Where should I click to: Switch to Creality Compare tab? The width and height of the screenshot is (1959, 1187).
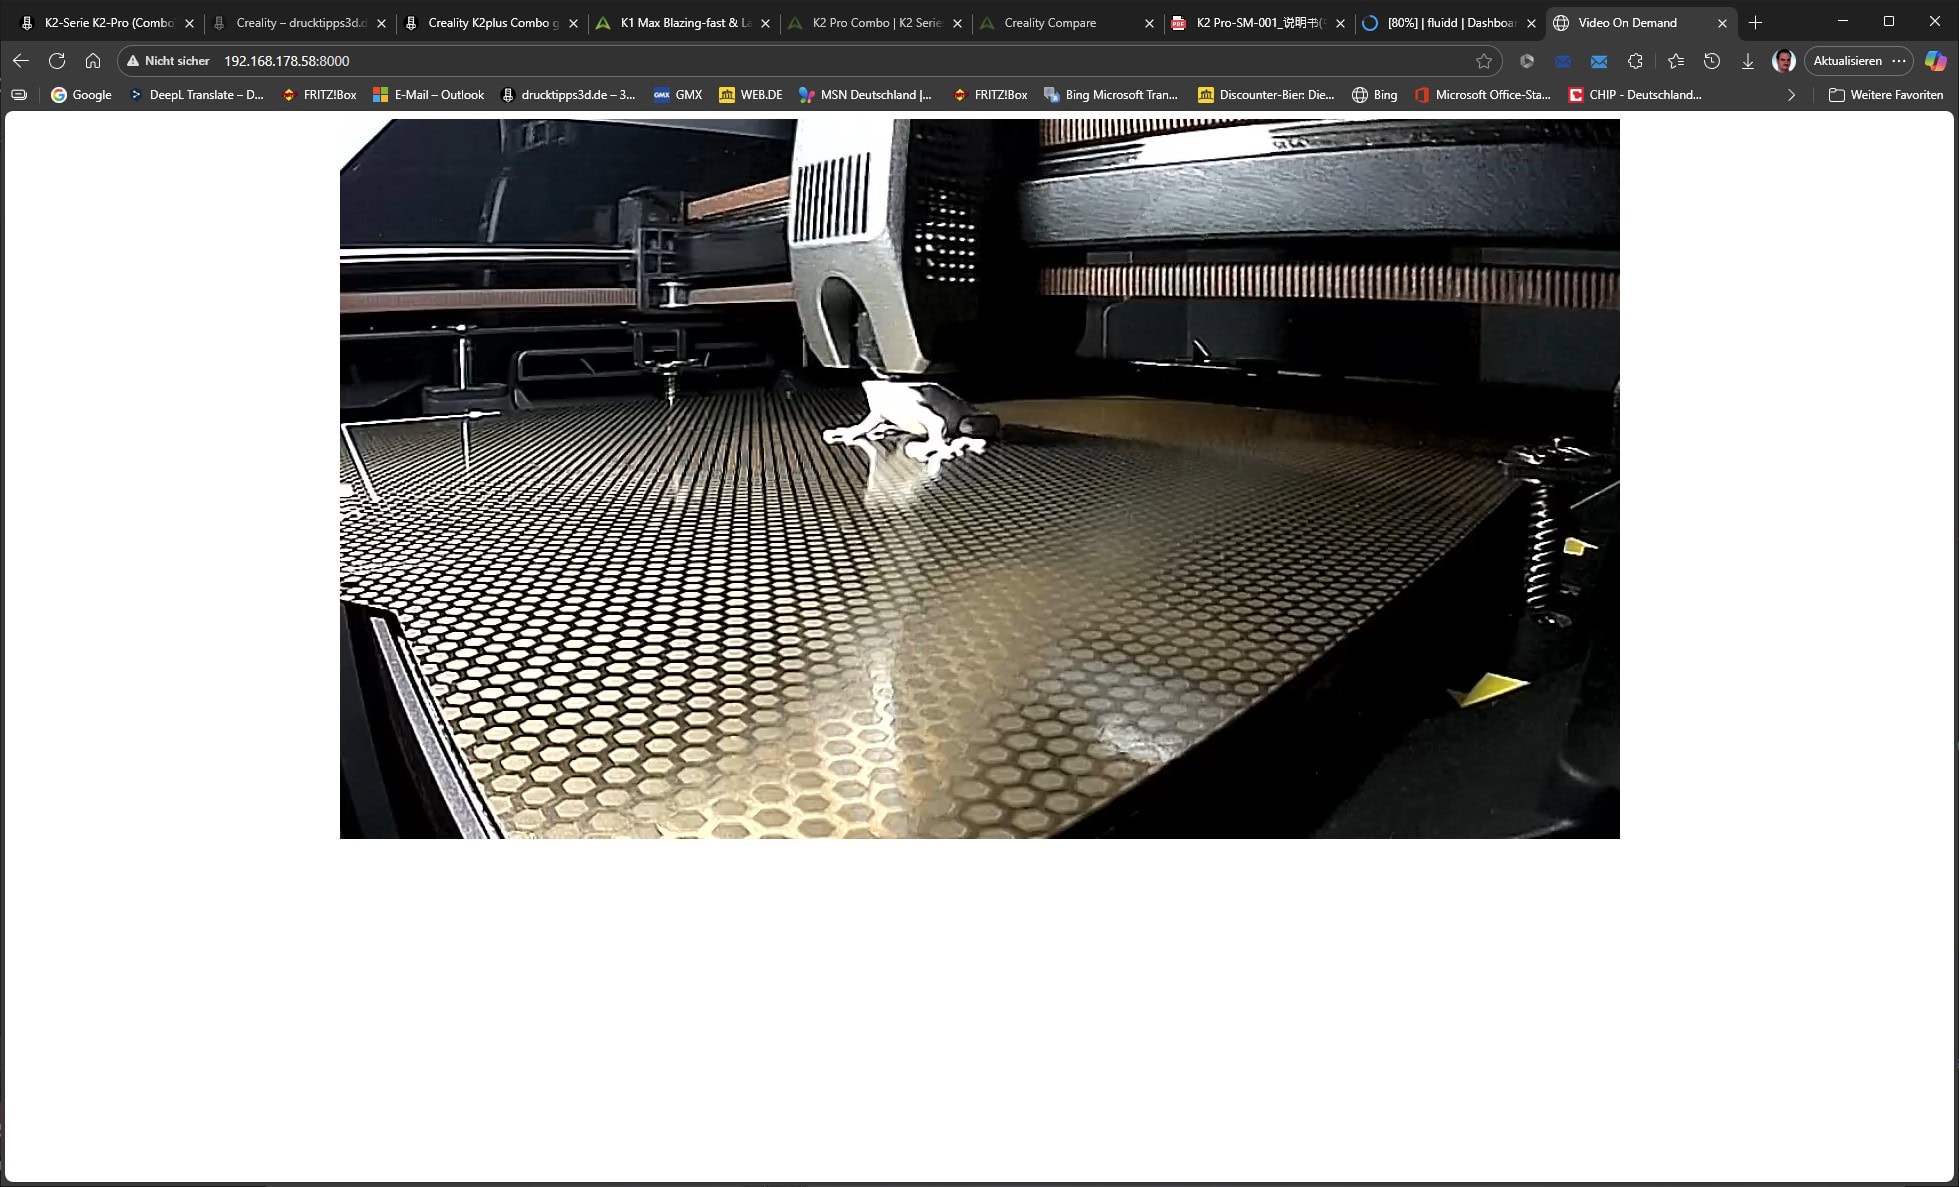(1050, 23)
